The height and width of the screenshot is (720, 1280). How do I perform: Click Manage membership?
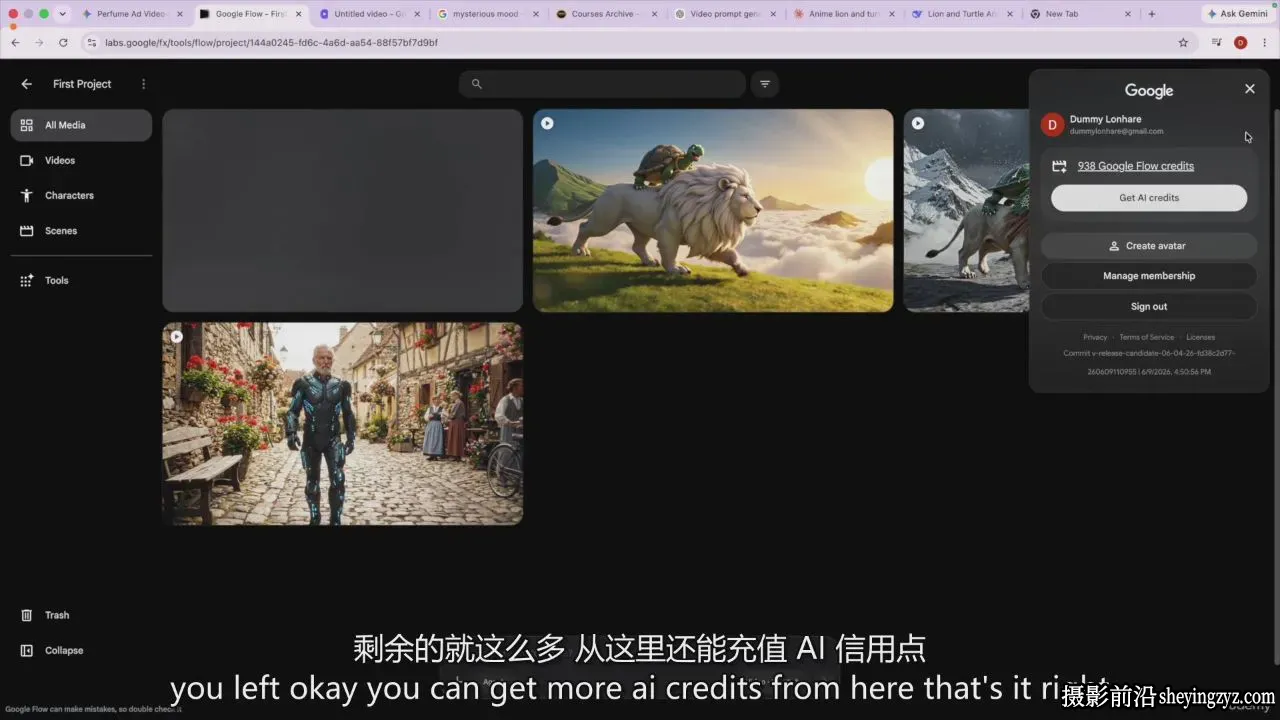point(1149,276)
